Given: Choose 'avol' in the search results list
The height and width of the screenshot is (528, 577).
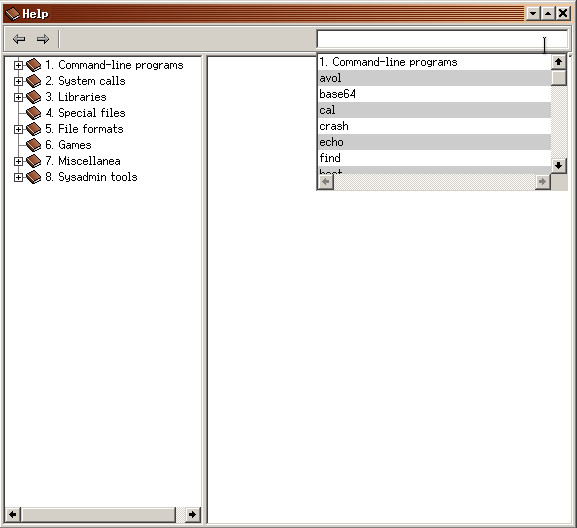Looking at the screenshot, I should click(x=434, y=78).
